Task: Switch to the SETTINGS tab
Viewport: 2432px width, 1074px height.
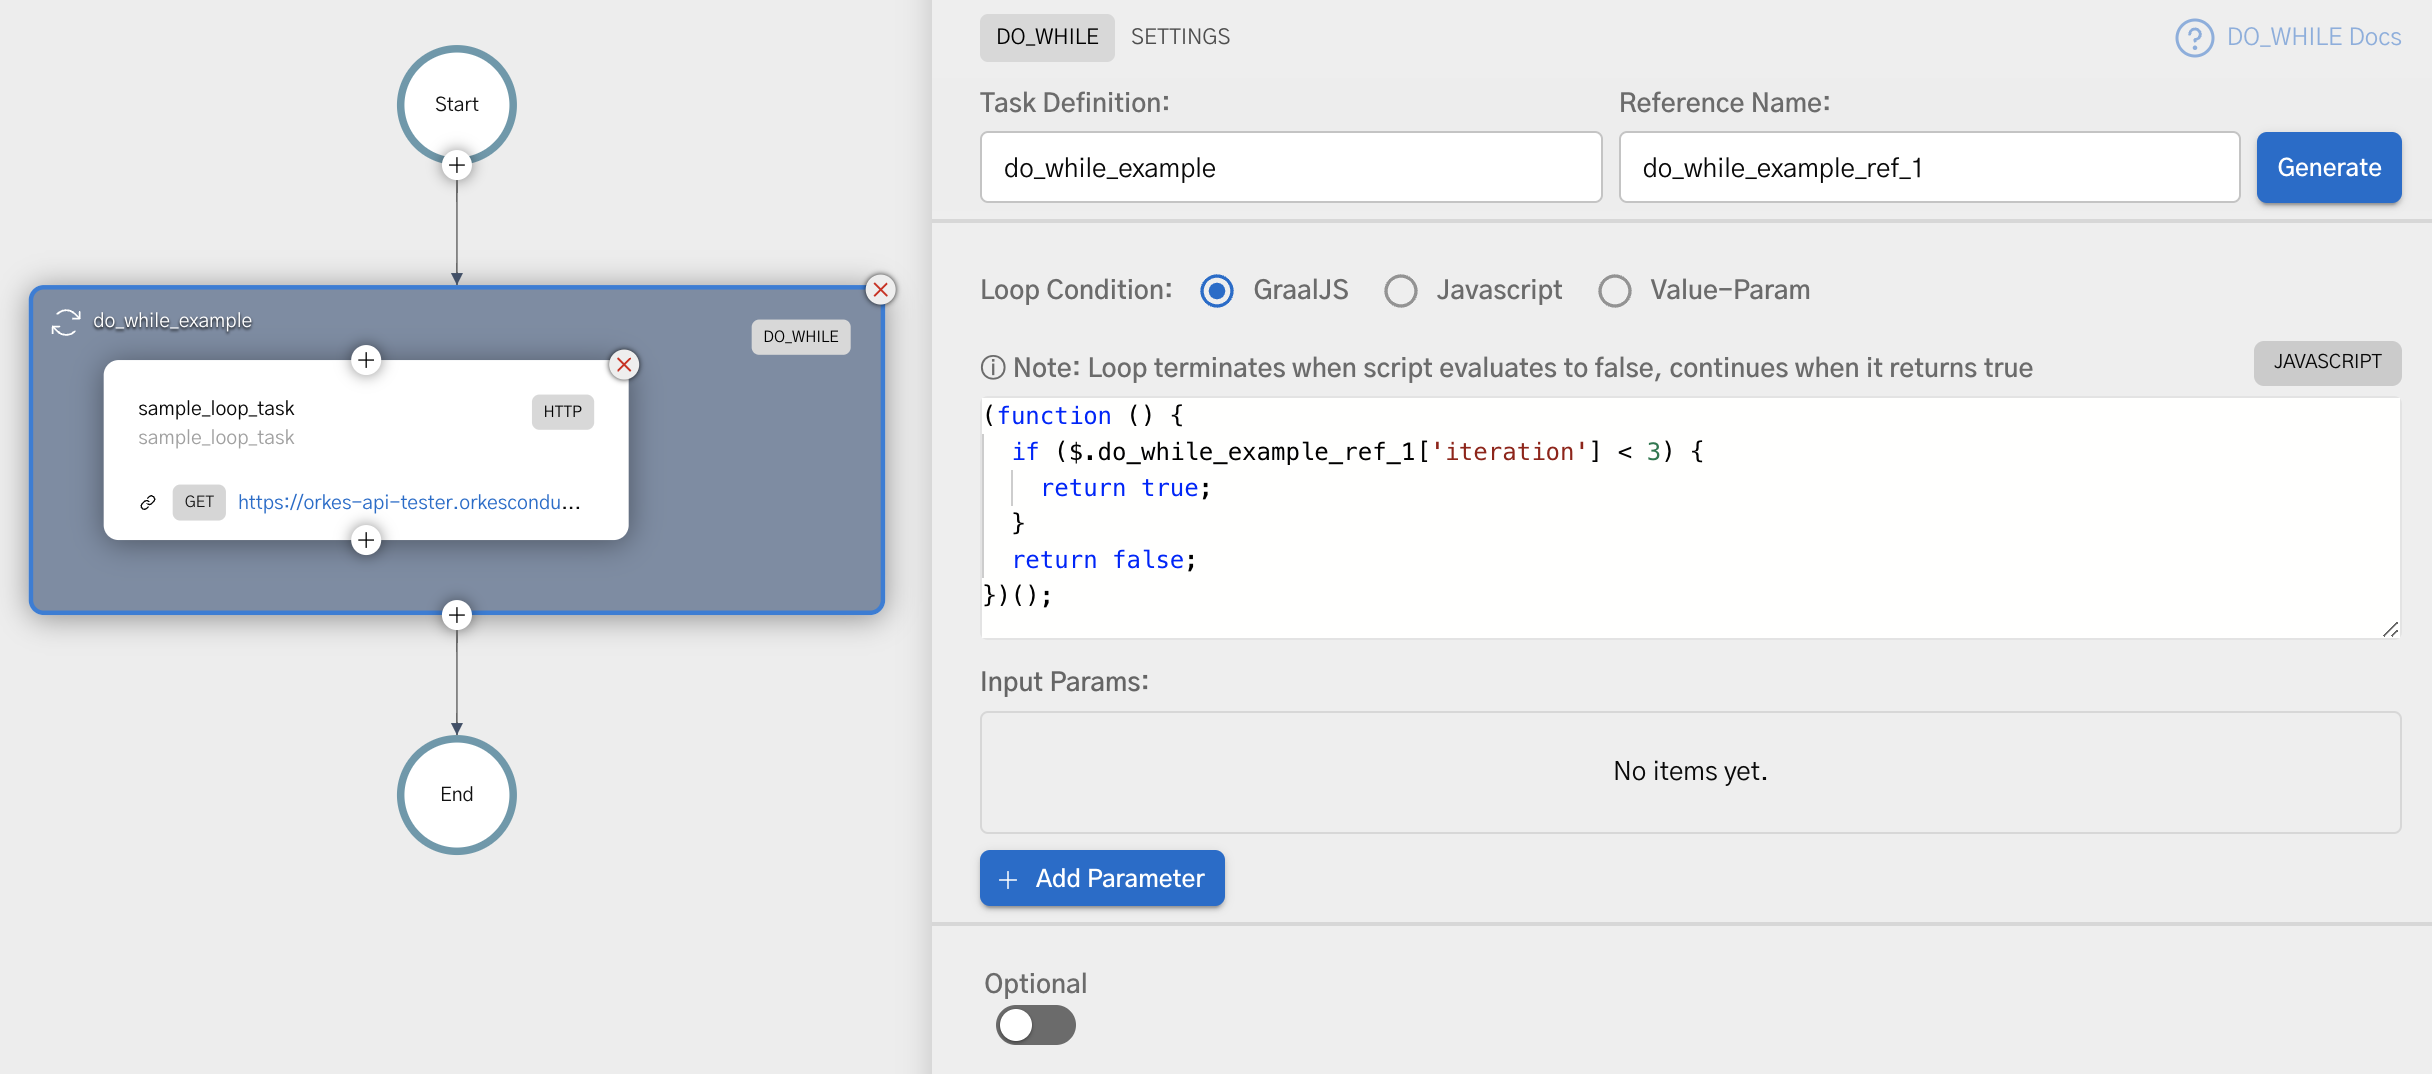Action: point(1180,37)
